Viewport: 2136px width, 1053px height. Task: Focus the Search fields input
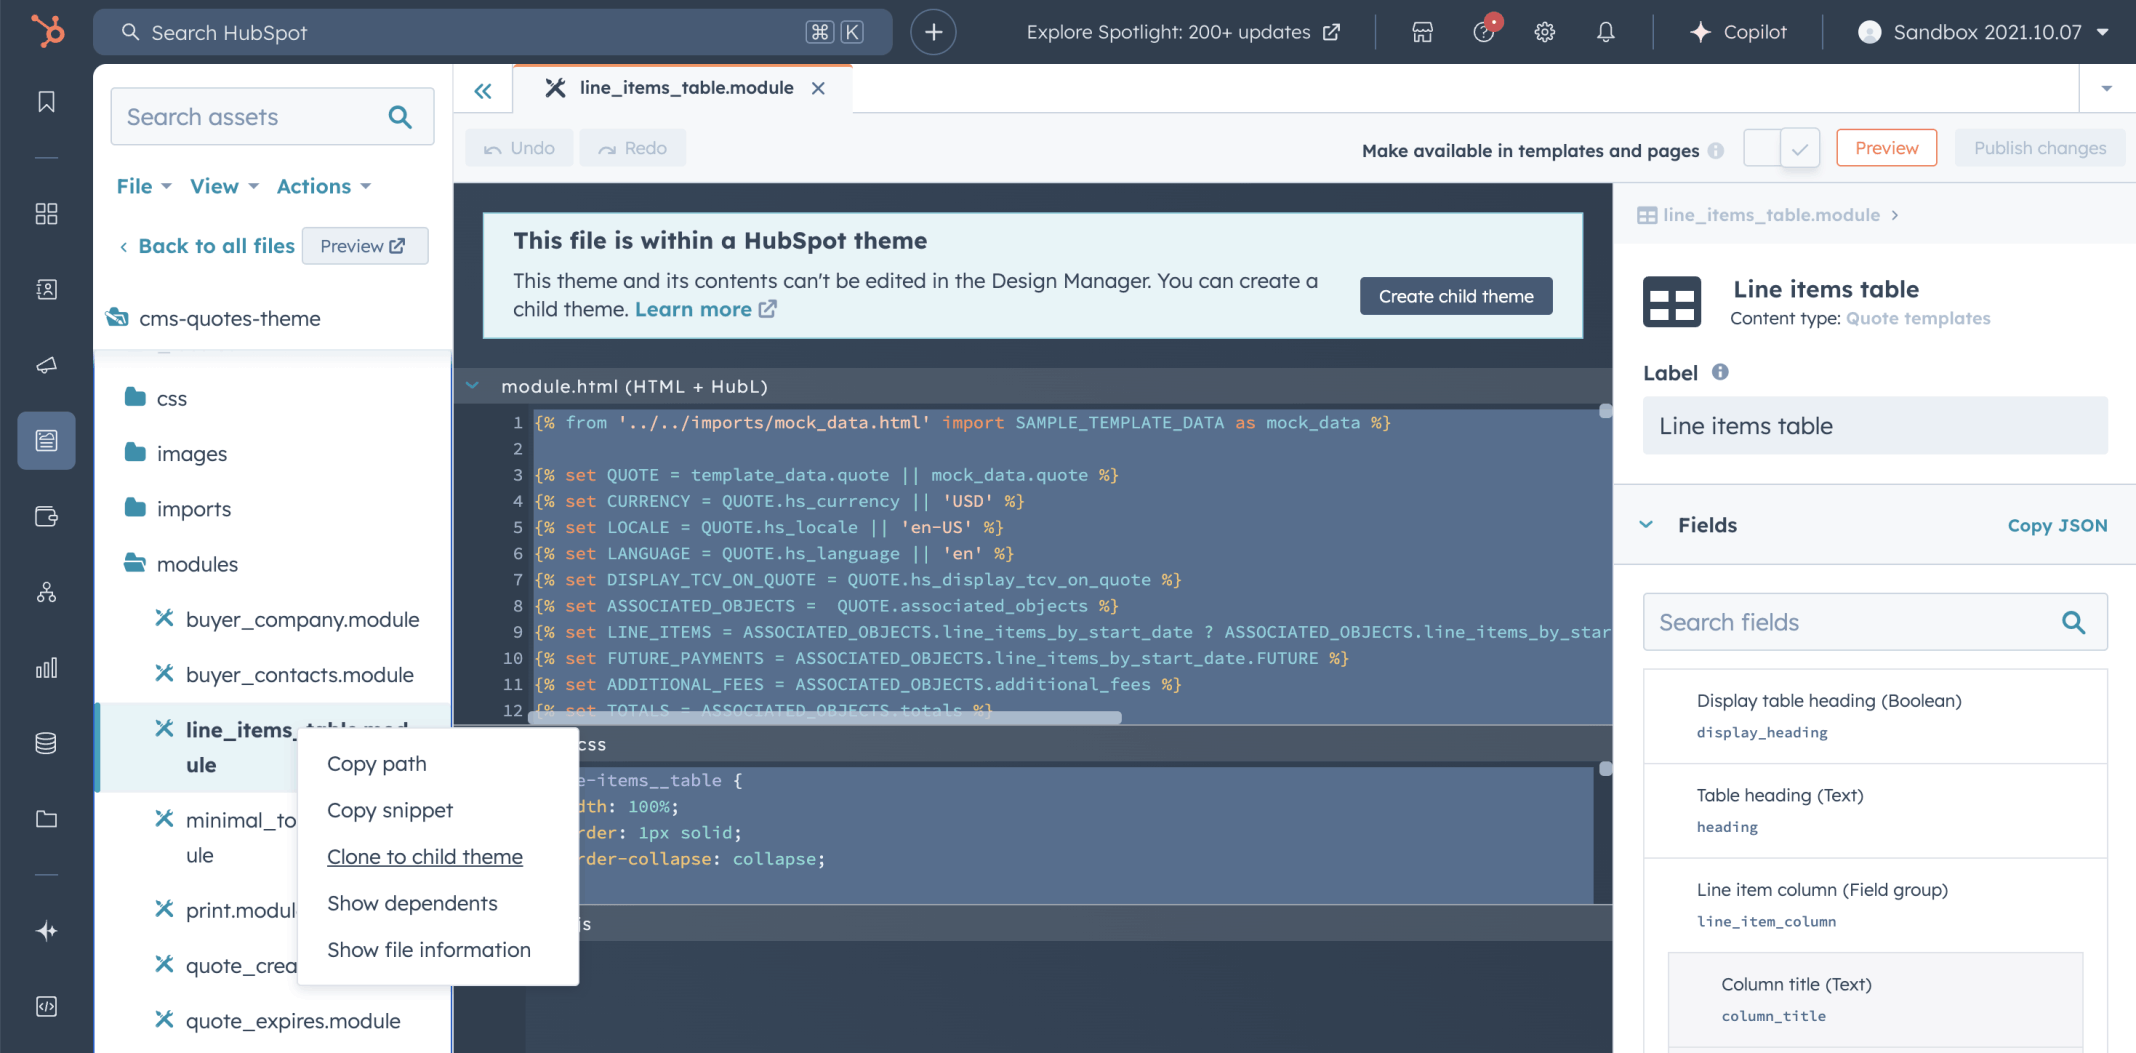pyautogui.click(x=1875, y=622)
